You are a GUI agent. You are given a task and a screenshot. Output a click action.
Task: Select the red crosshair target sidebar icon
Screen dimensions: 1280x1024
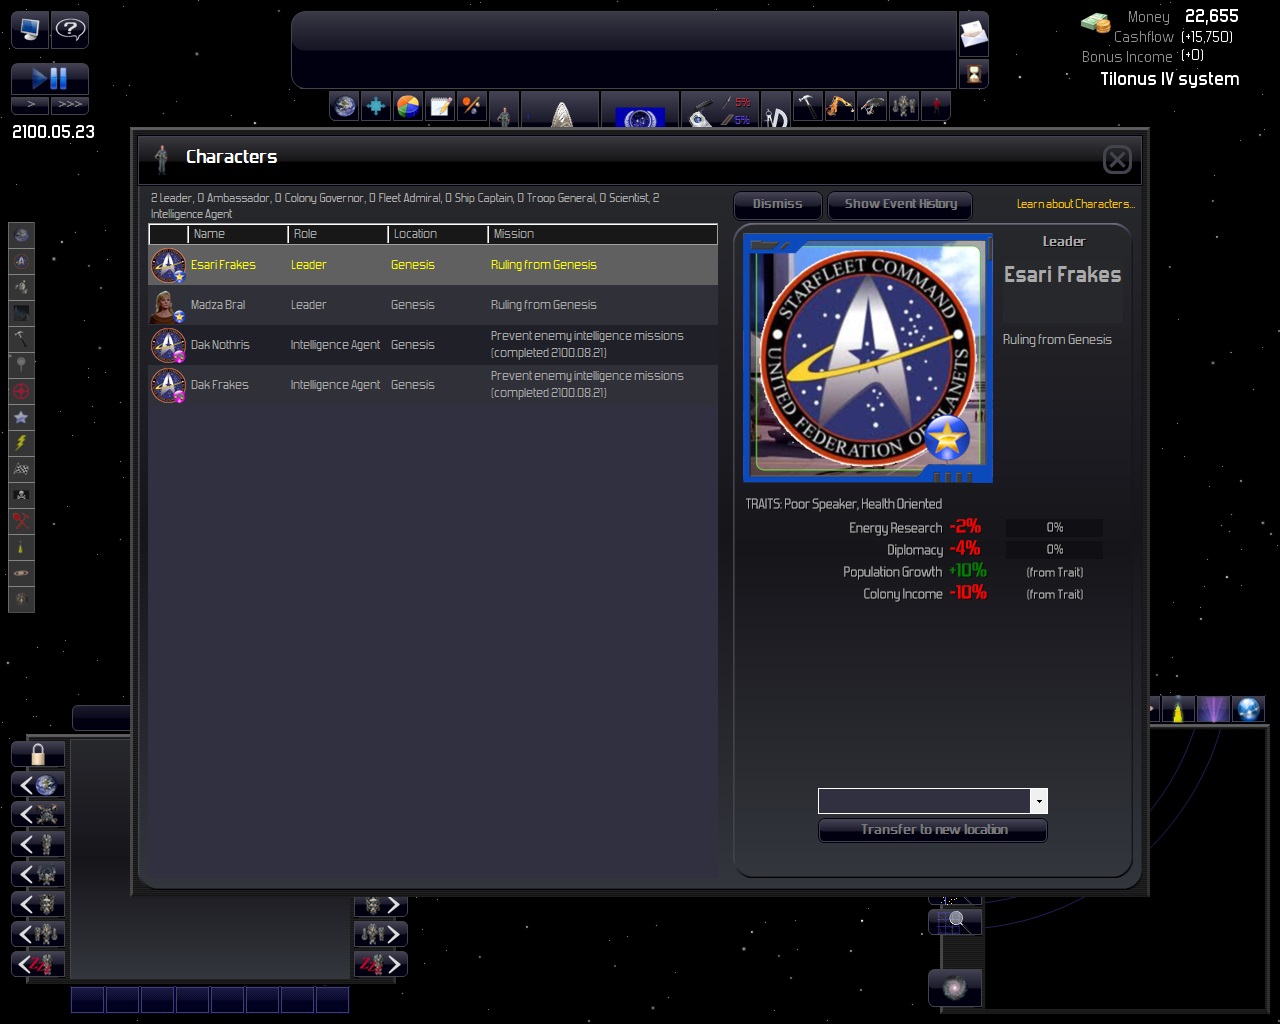coord(21,391)
